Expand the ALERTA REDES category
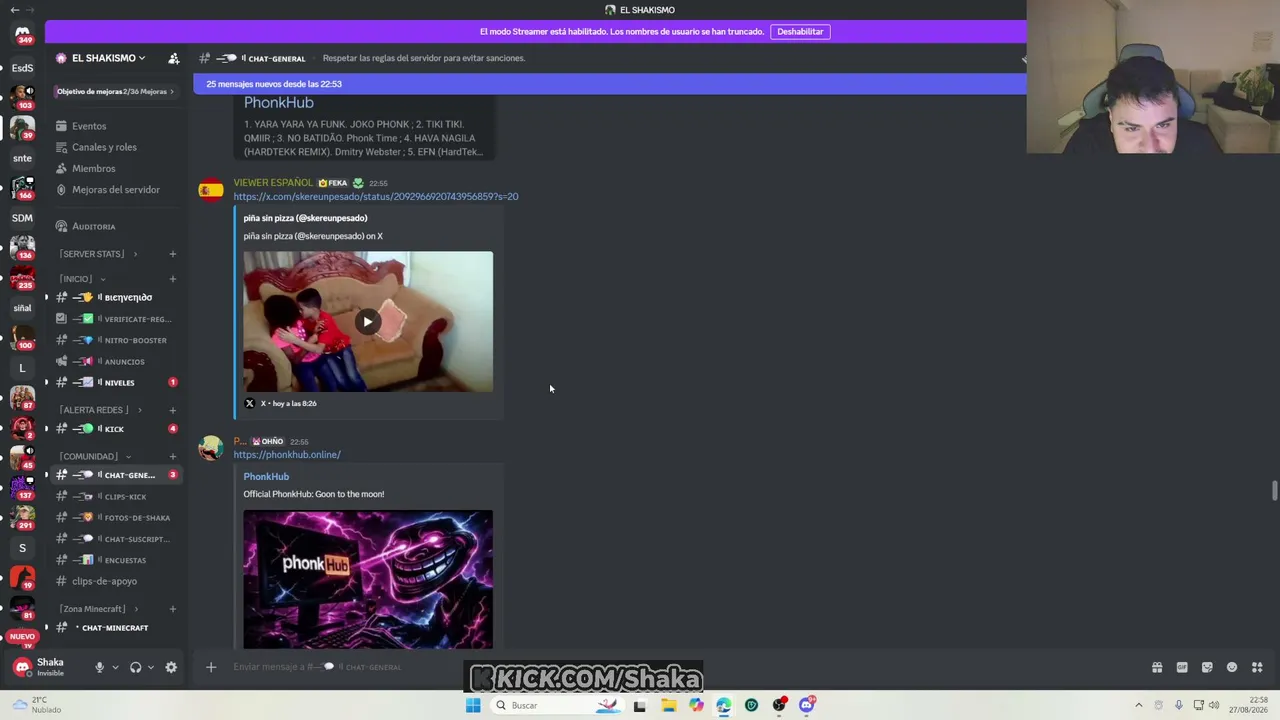 [100, 410]
